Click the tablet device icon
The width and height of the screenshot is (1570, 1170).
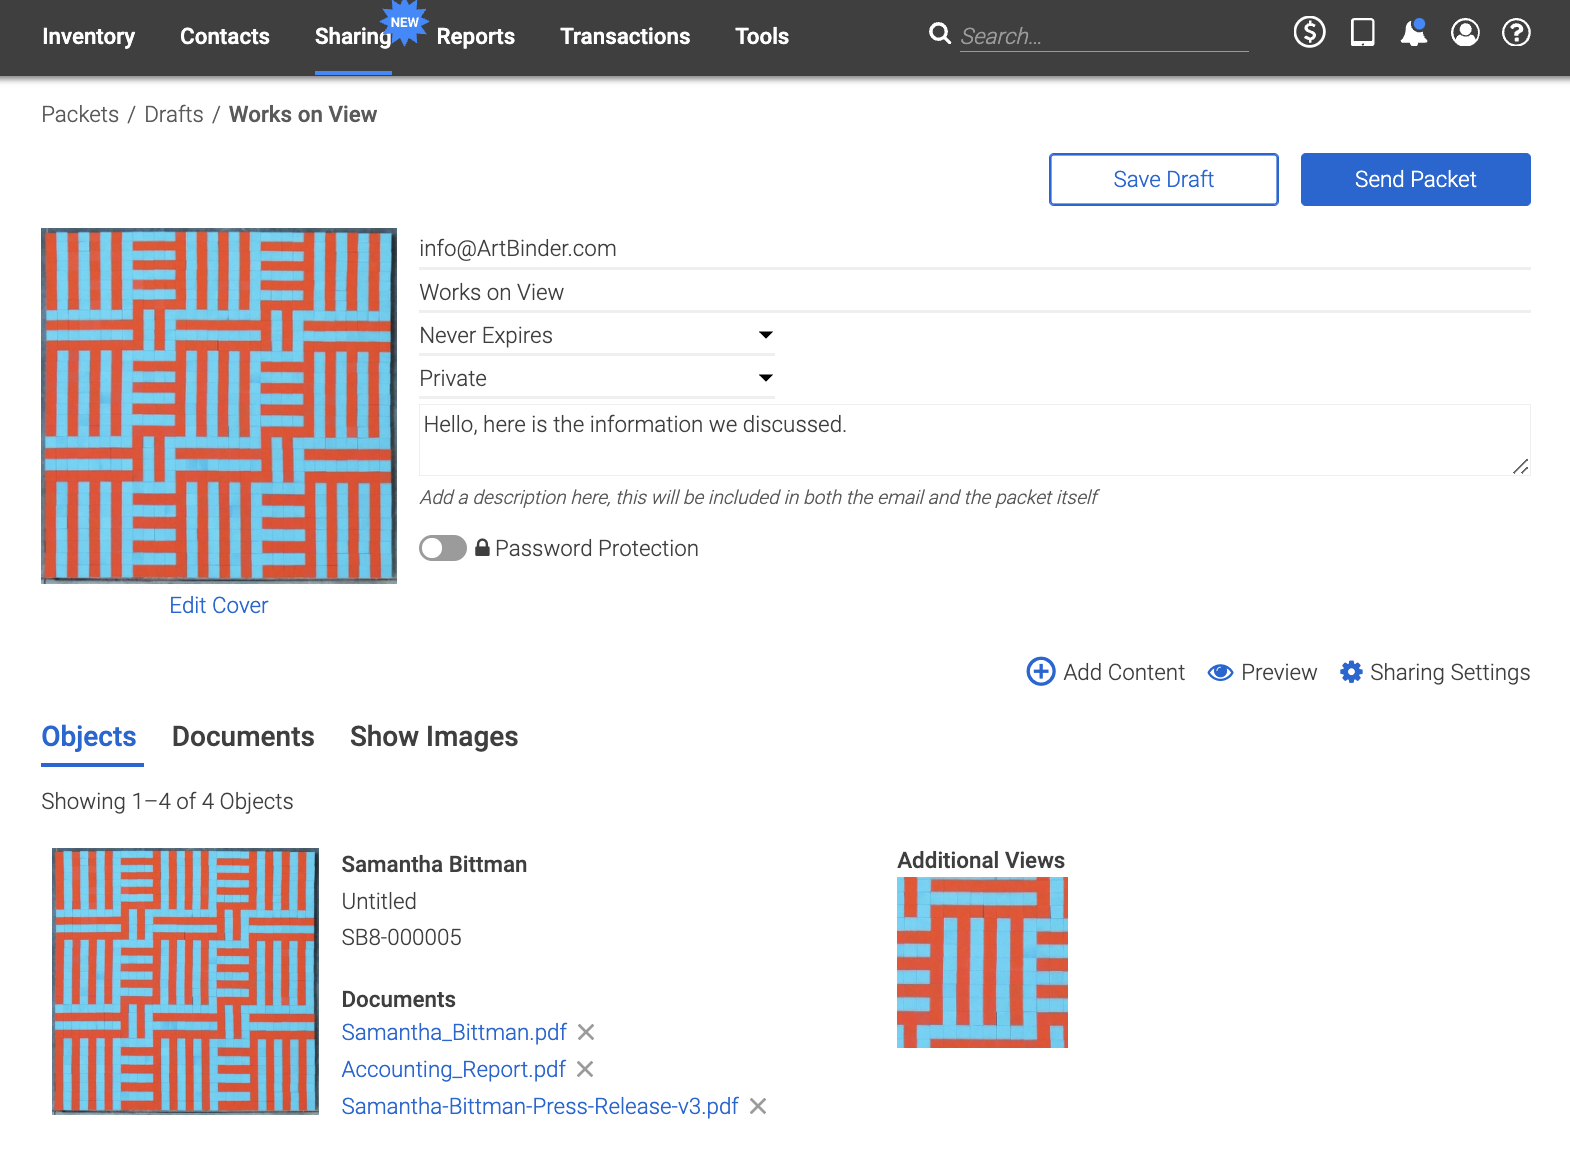tap(1362, 33)
